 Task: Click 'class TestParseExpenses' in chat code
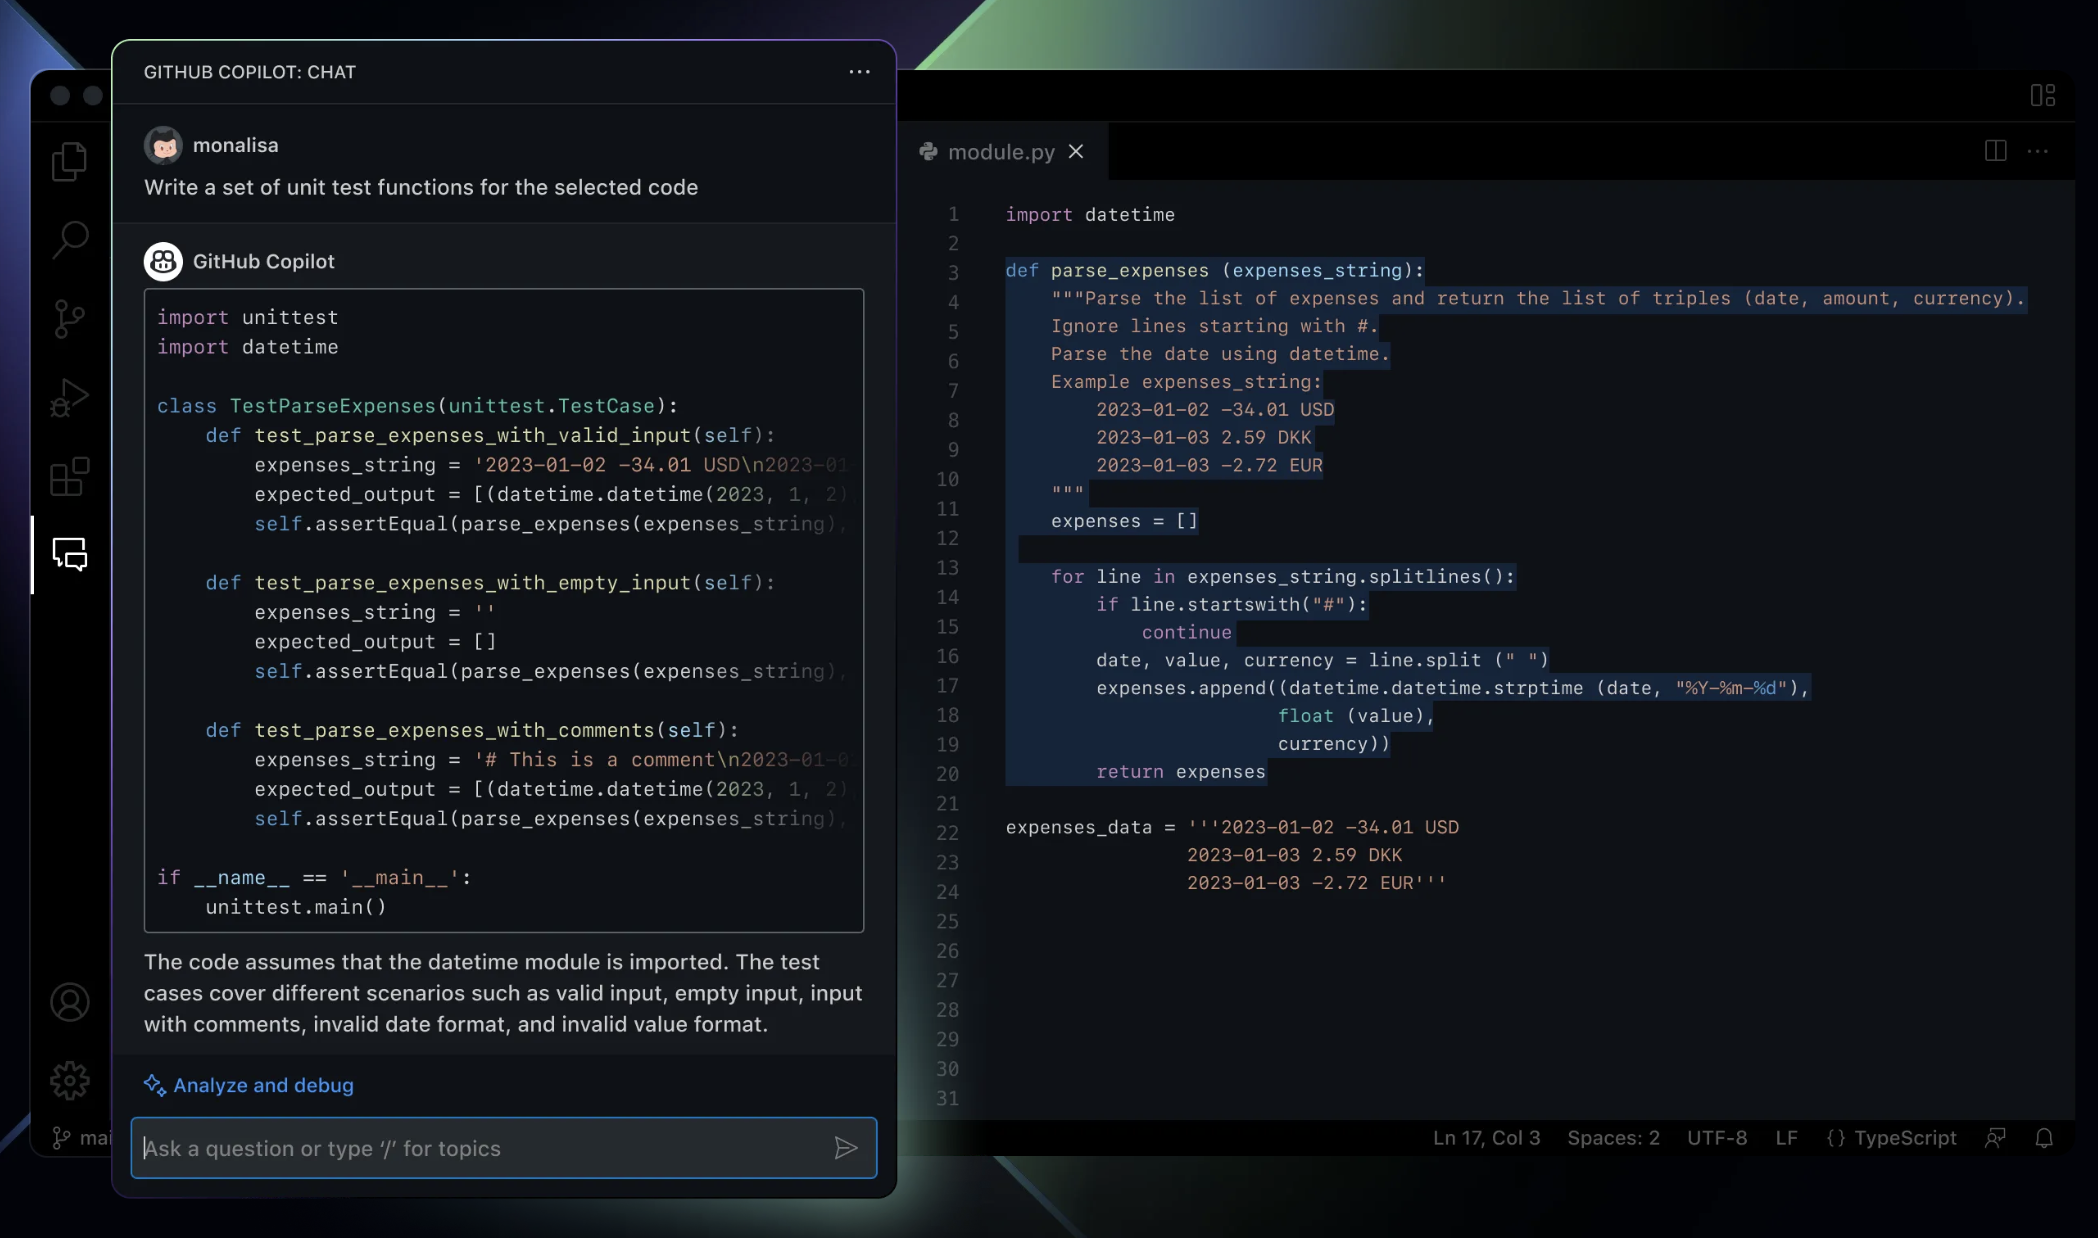pos(417,406)
